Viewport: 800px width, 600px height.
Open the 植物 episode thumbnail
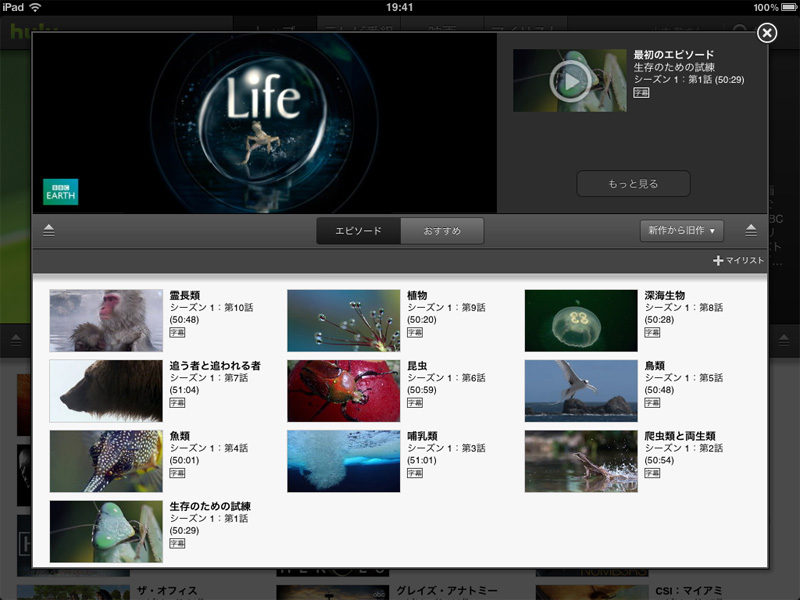[x=343, y=320]
